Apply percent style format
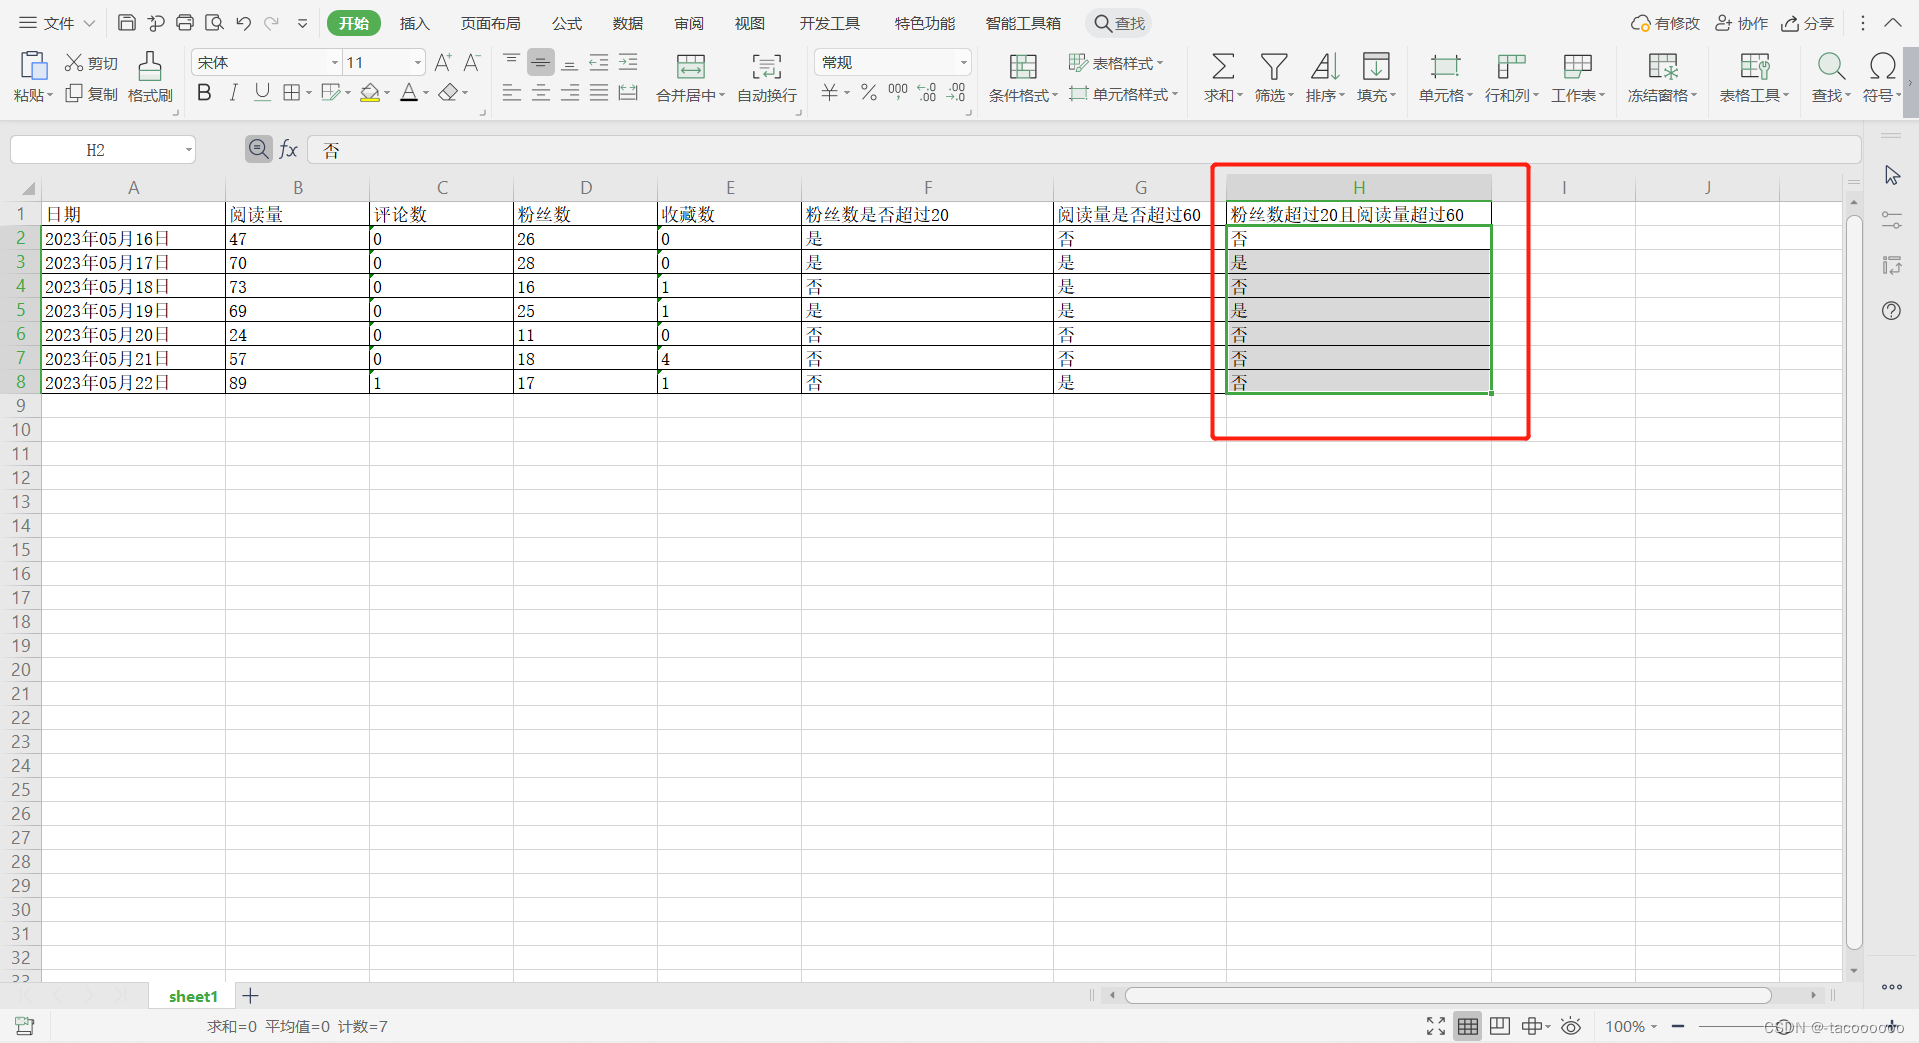This screenshot has width=1919, height=1043. [869, 93]
